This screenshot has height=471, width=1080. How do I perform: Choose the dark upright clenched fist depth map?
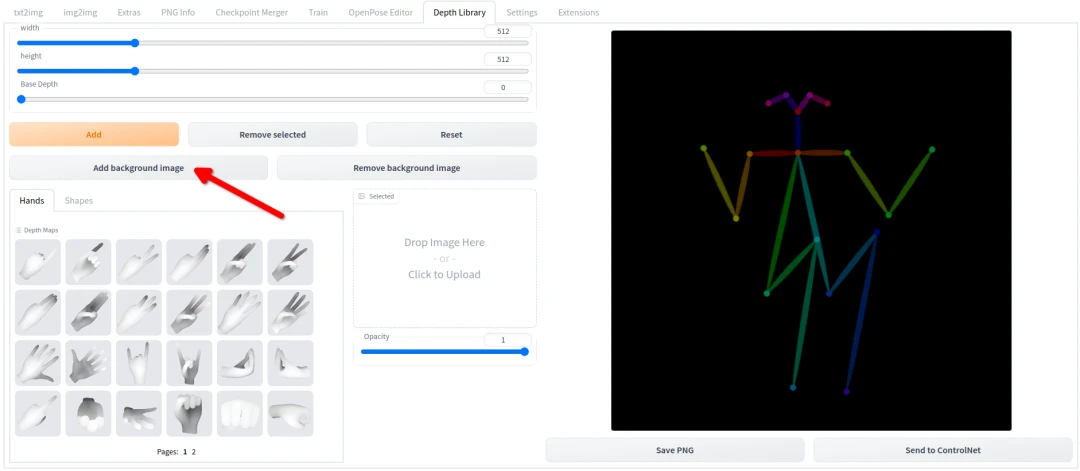click(x=189, y=412)
